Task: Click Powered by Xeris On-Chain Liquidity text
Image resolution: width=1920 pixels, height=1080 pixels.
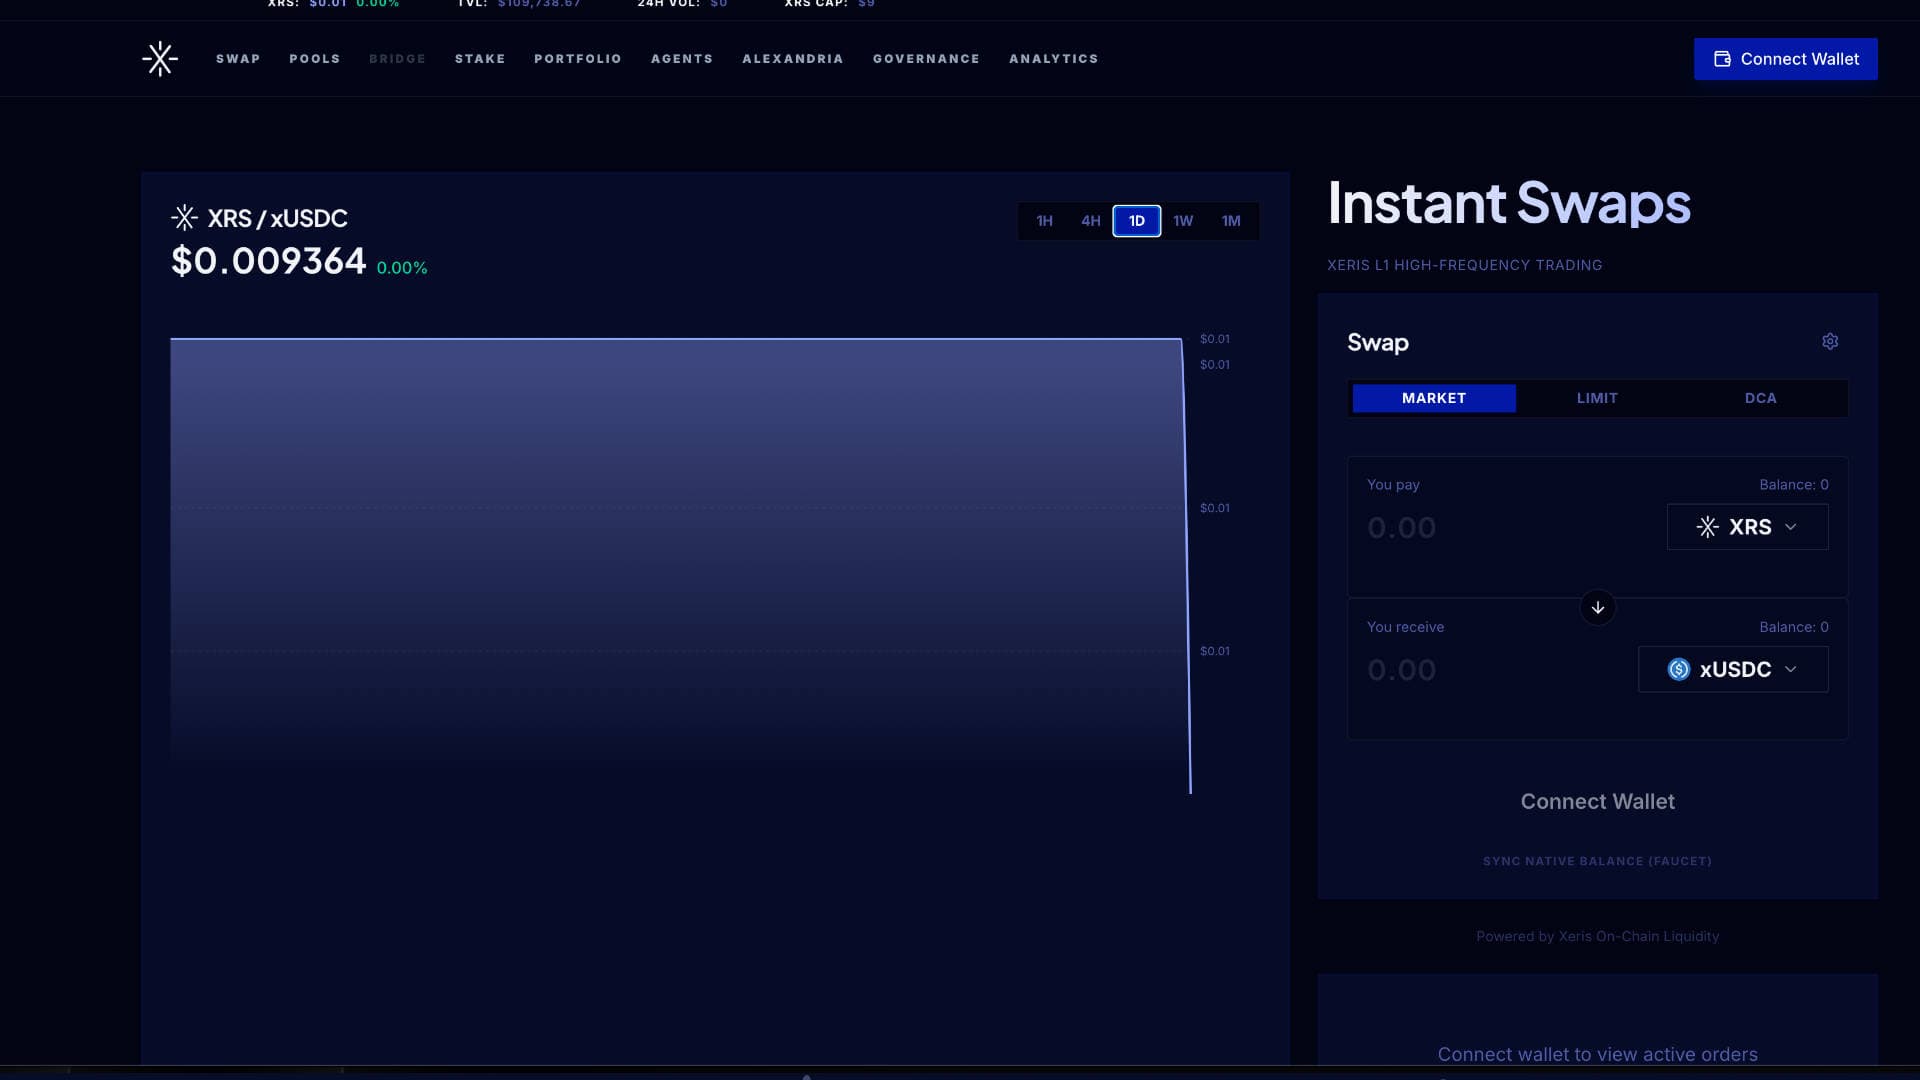Action: [1597, 936]
